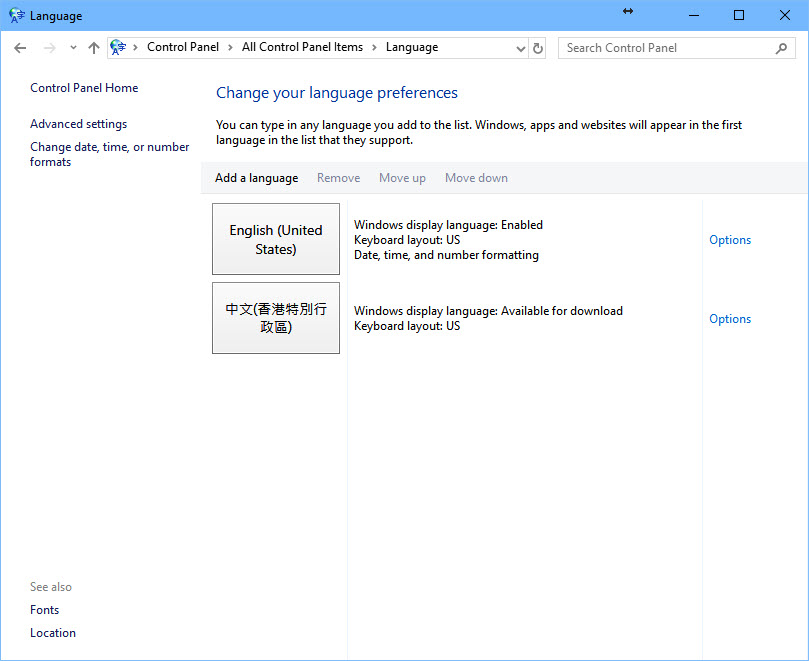The height and width of the screenshot is (661, 809).
Task: Open Control Panel Home link
Action: click(84, 88)
